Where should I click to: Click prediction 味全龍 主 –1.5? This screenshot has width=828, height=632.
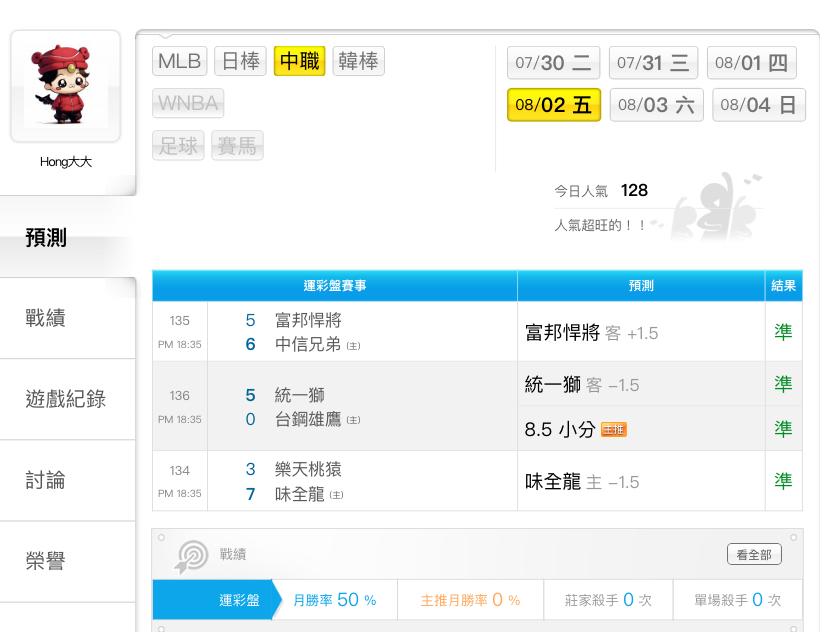[x=582, y=482]
